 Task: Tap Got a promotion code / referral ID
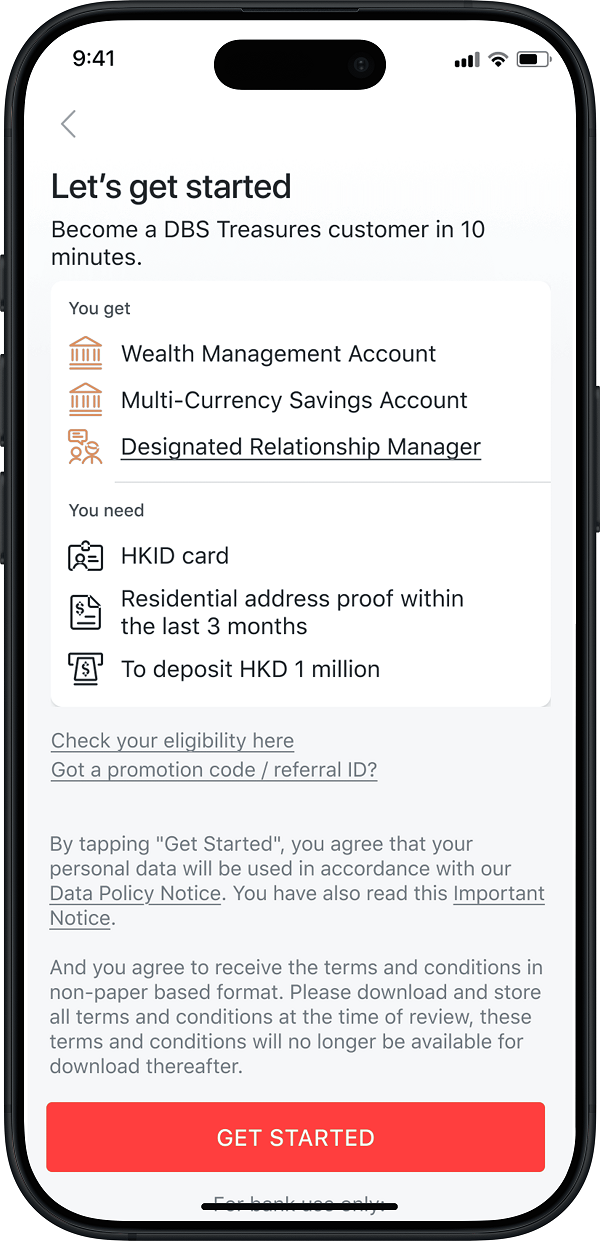pos(214,770)
